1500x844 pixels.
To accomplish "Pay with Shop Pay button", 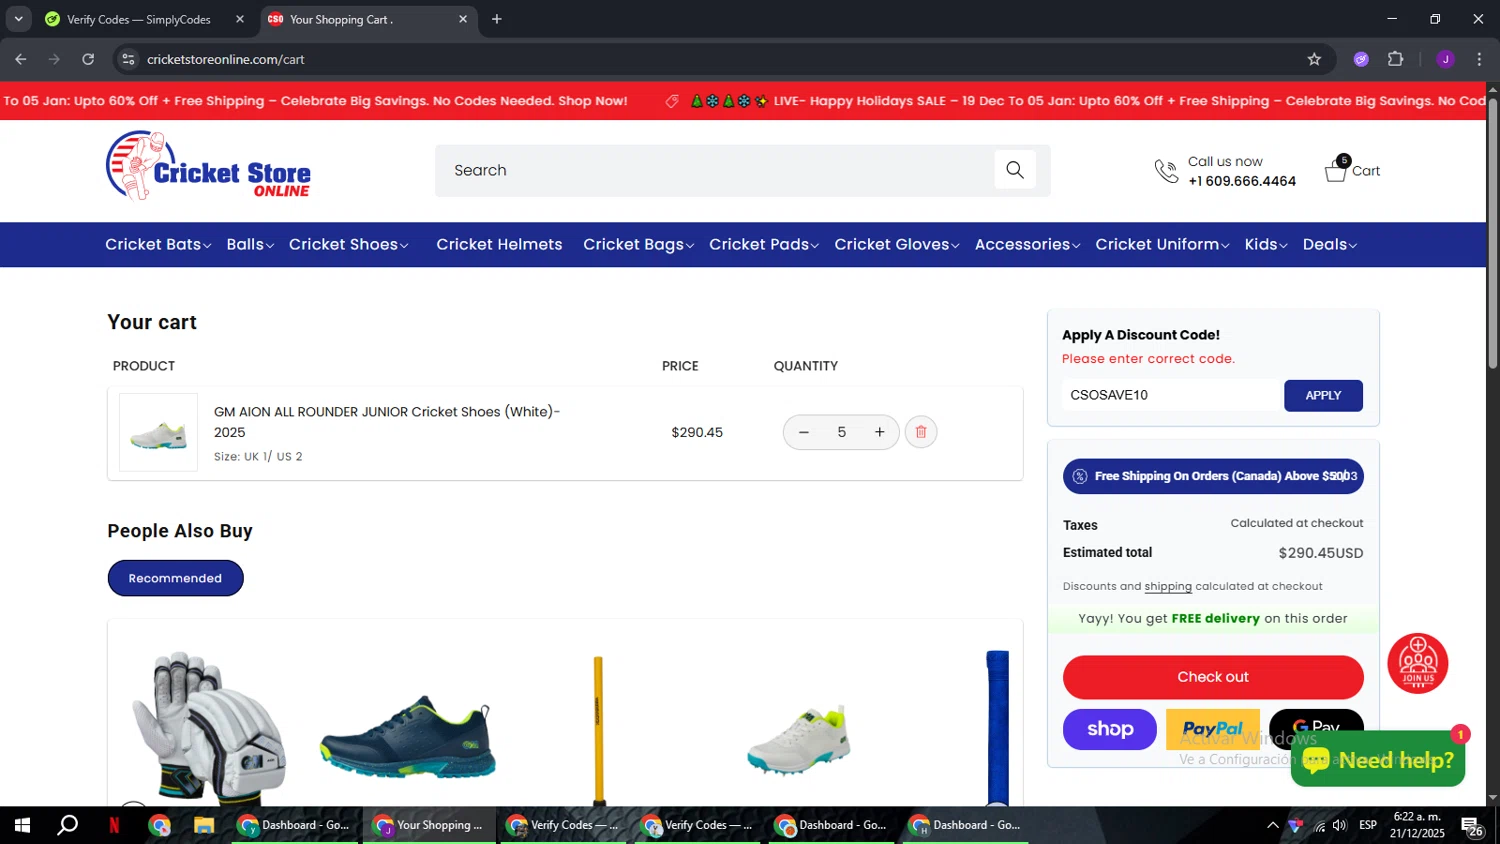I will [1110, 729].
